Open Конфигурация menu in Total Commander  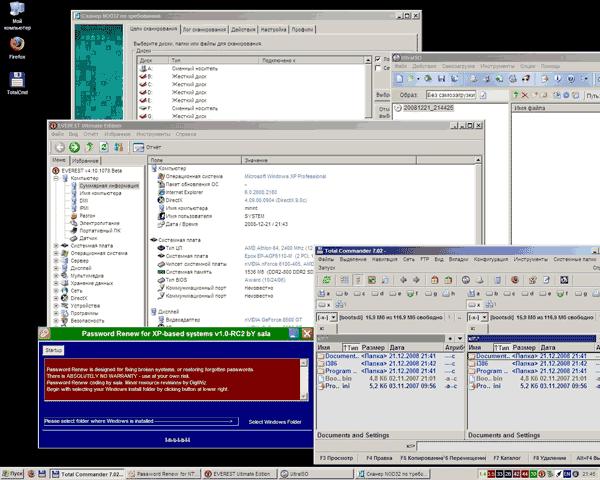coord(491,259)
